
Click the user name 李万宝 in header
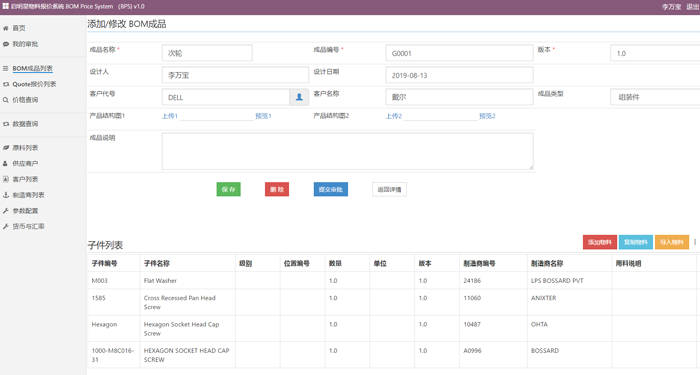click(671, 7)
